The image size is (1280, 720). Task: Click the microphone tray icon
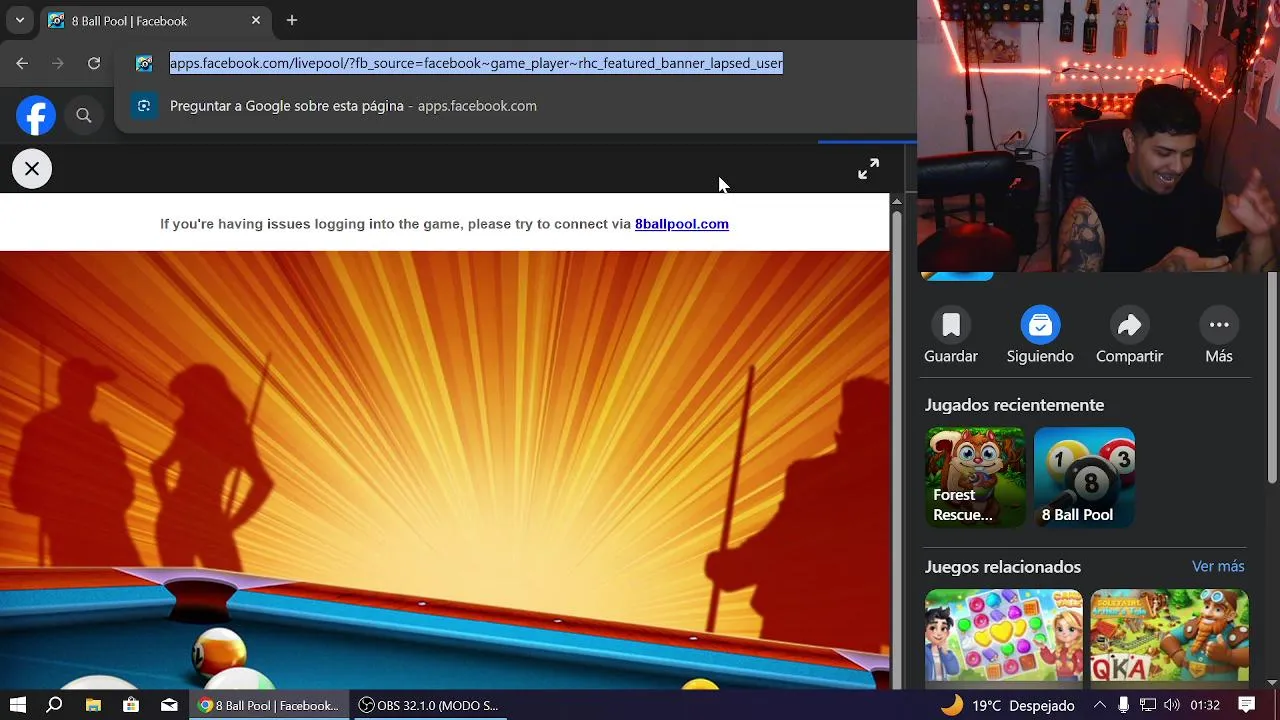[1124, 705]
